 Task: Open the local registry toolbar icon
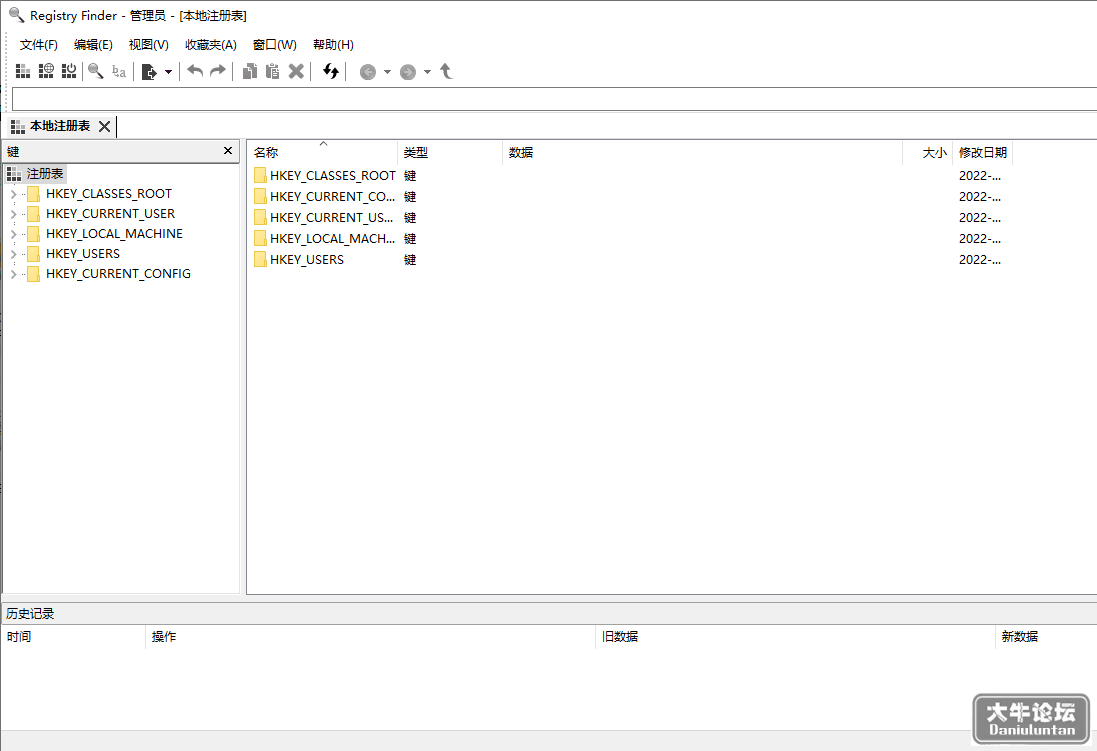click(x=22, y=71)
